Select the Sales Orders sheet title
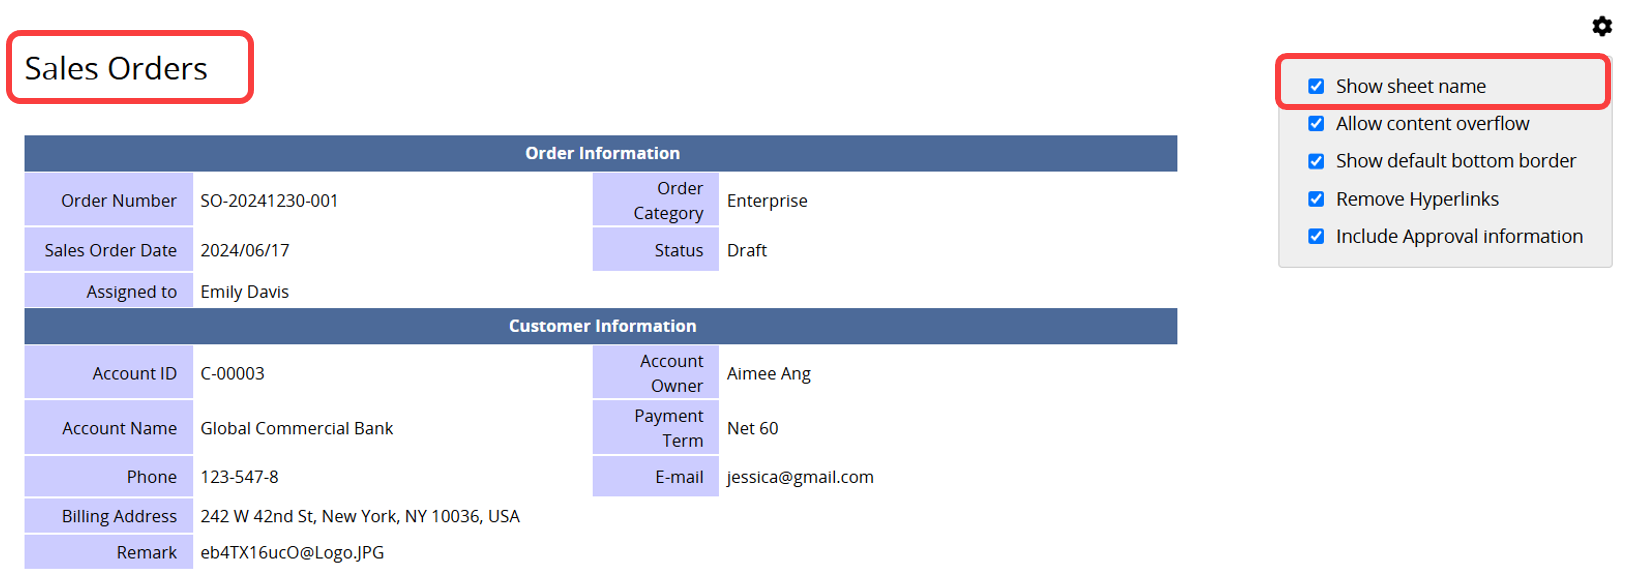Image resolution: width=1626 pixels, height=574 pixels. pos(116,68)
